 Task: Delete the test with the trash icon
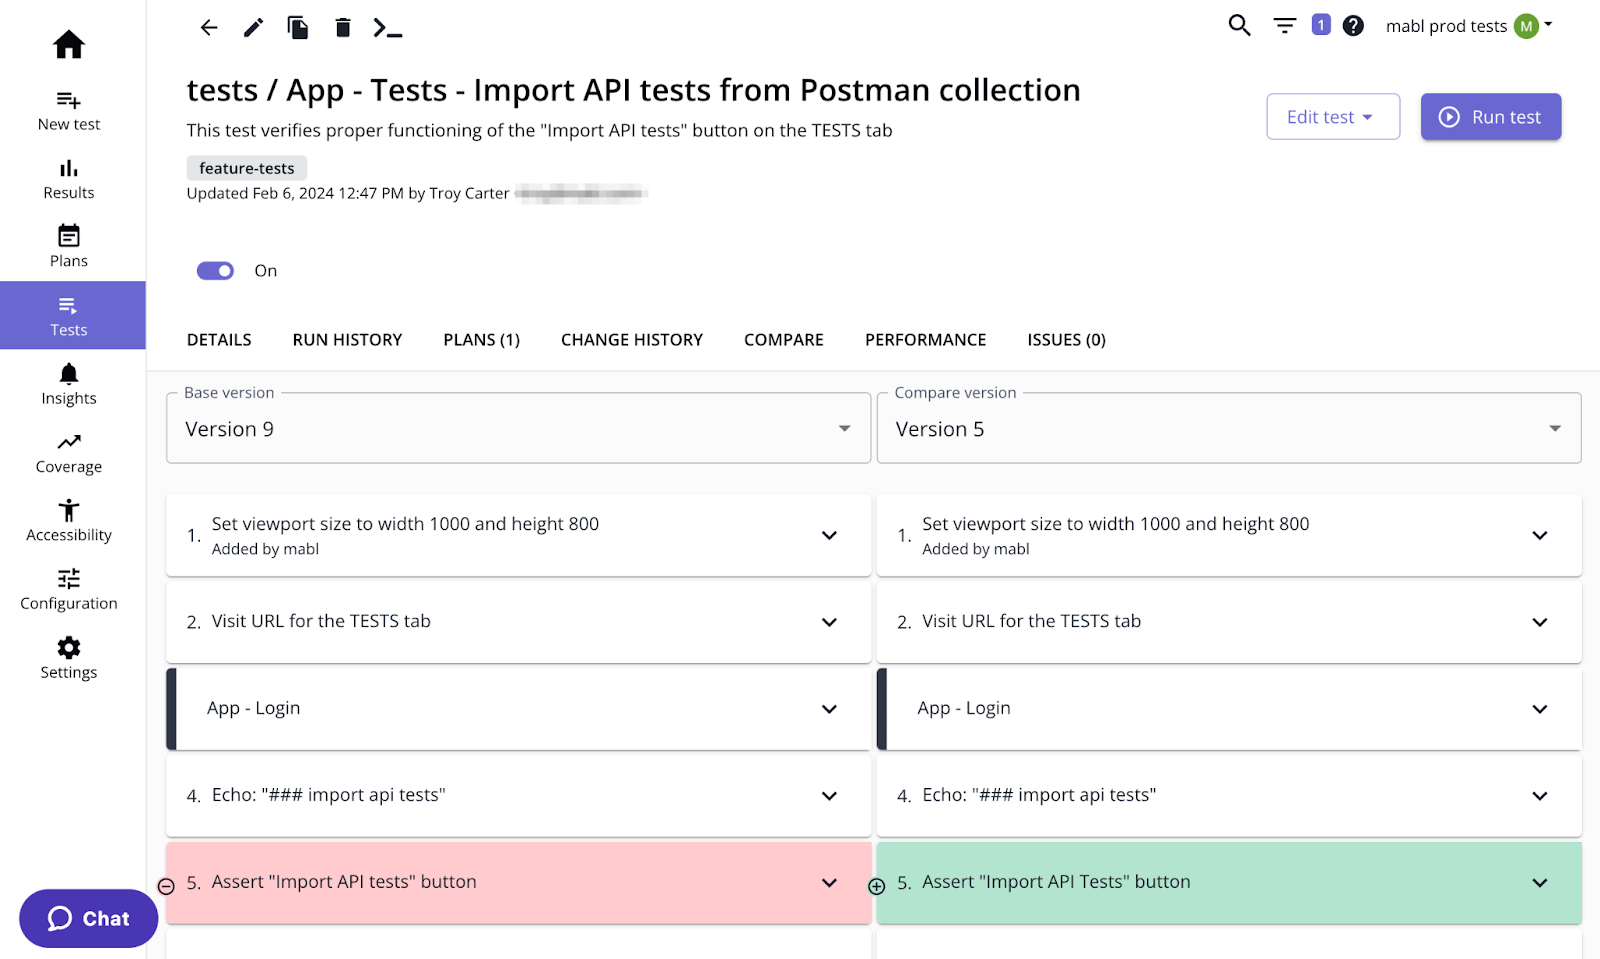pyautogui.click(x=342, y=27)
